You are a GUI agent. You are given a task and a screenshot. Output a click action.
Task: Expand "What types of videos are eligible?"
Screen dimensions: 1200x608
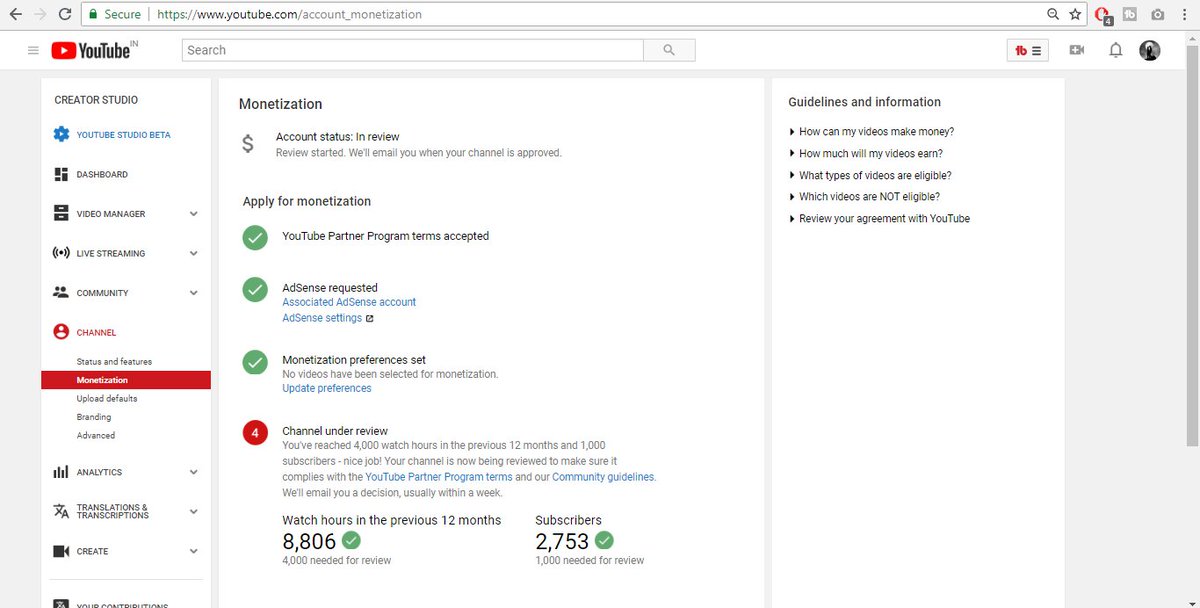coord(870,176)
